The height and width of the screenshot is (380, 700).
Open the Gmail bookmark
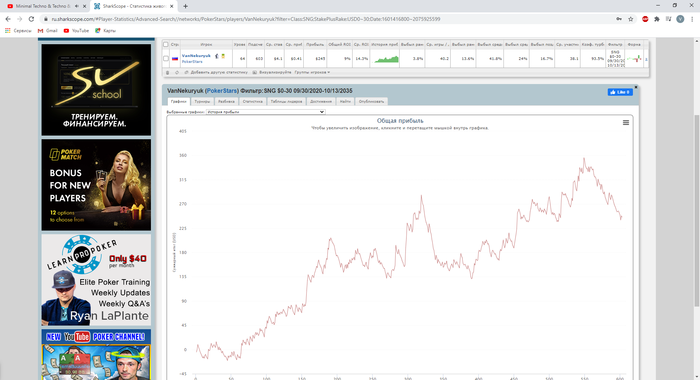coord(48,31)
